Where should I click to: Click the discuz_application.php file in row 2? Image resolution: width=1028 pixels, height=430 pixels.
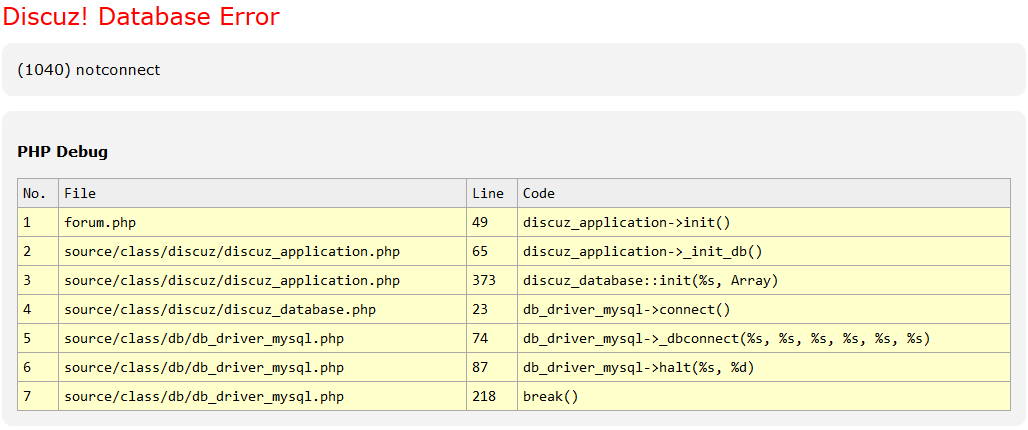262,251
